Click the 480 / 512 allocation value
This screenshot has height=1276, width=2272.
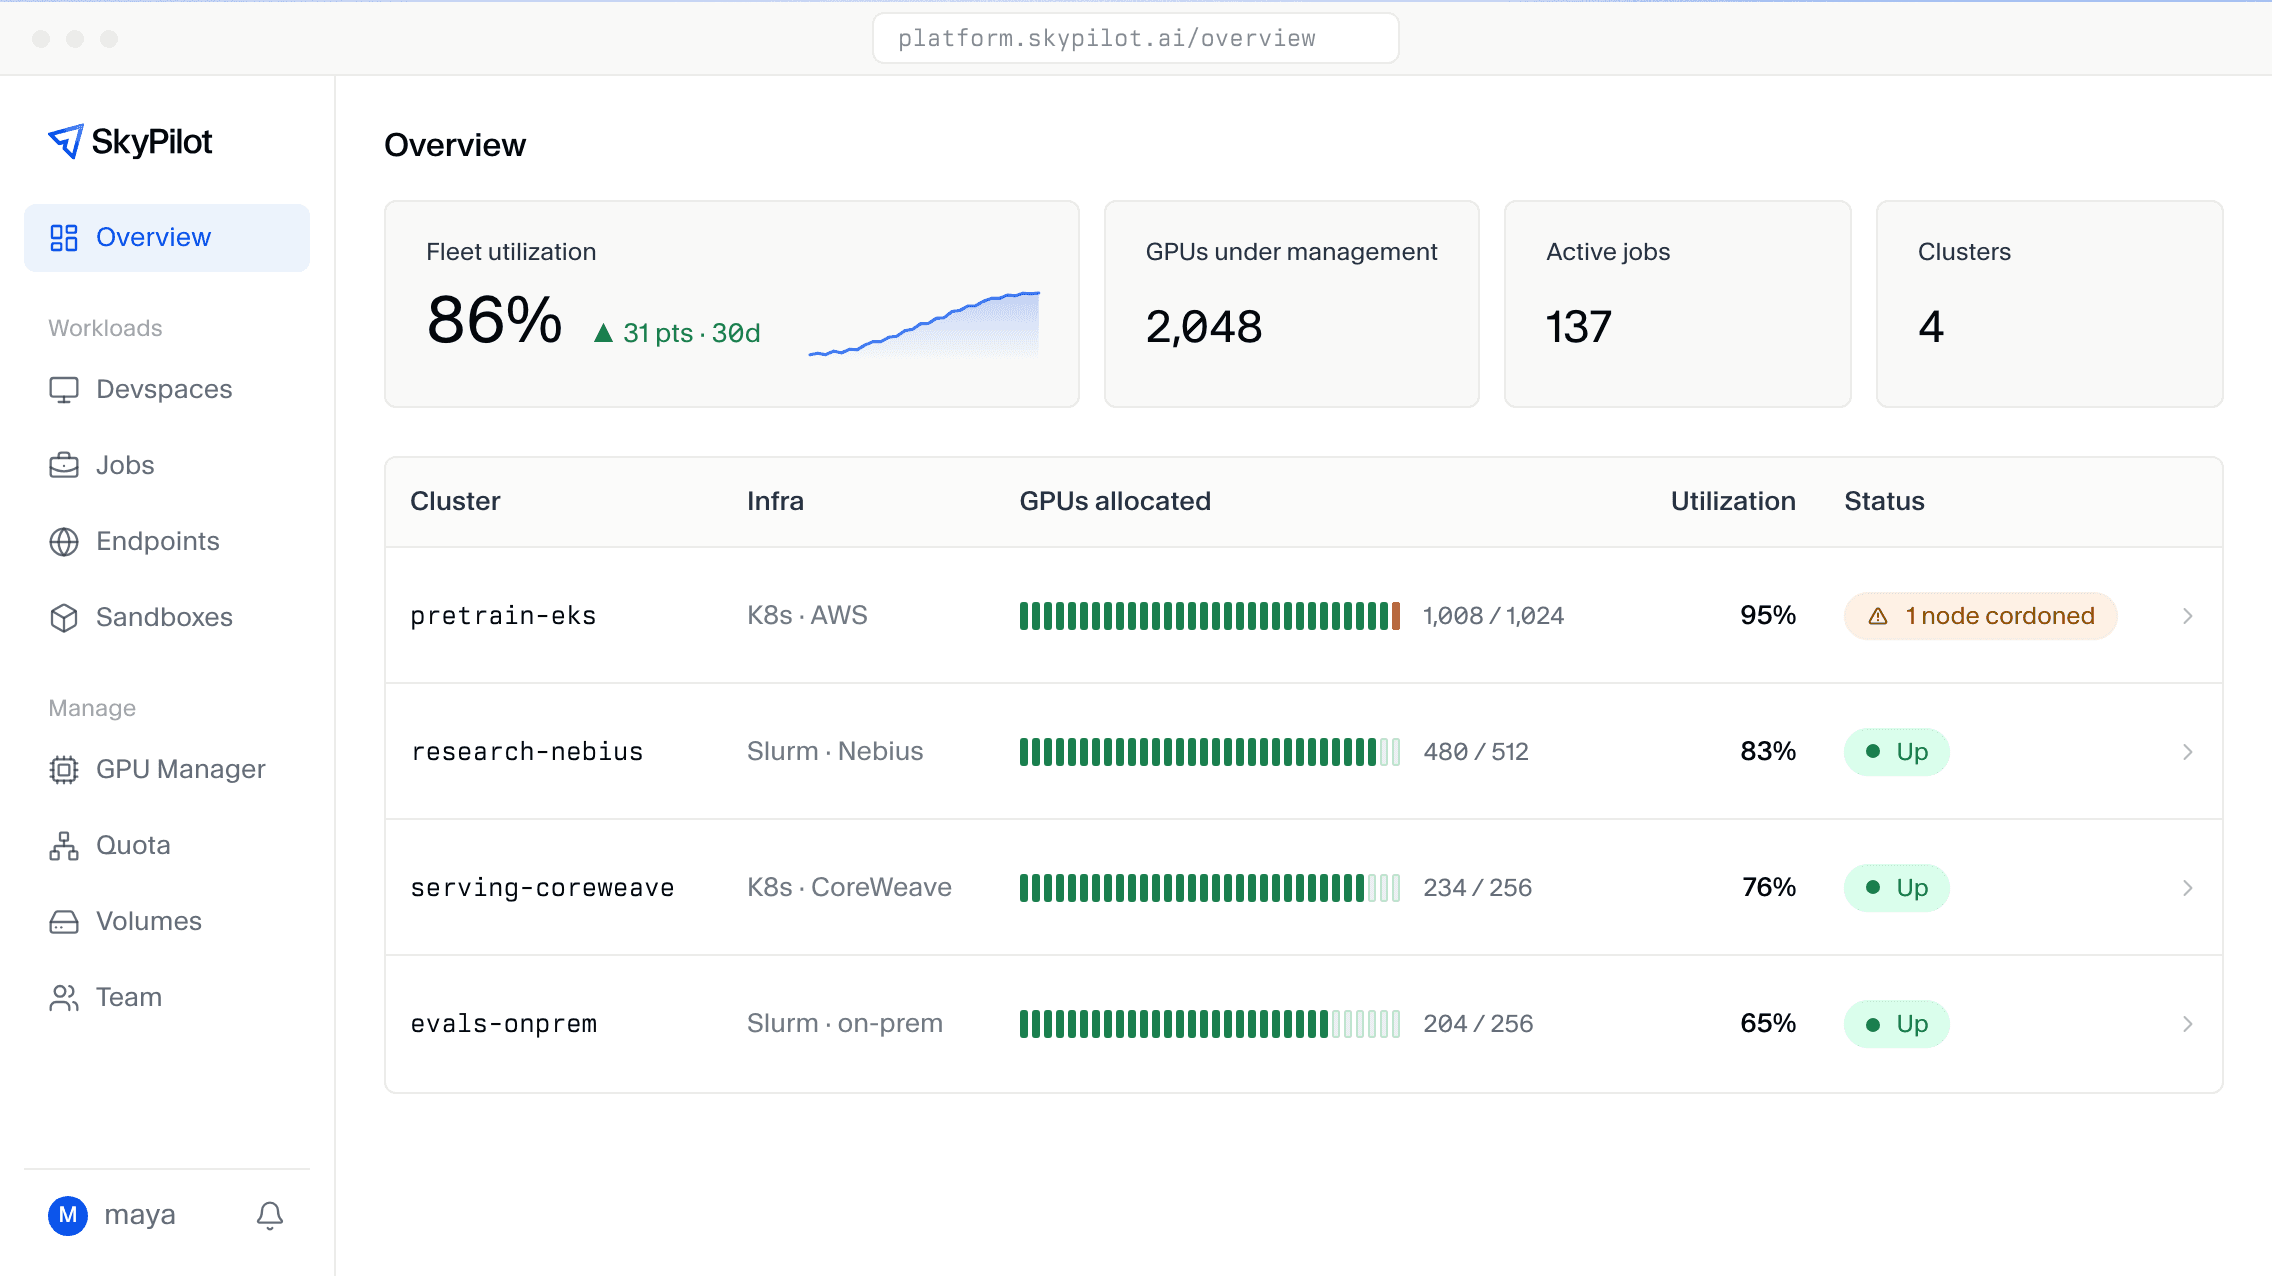click(x=1476, y=752)
